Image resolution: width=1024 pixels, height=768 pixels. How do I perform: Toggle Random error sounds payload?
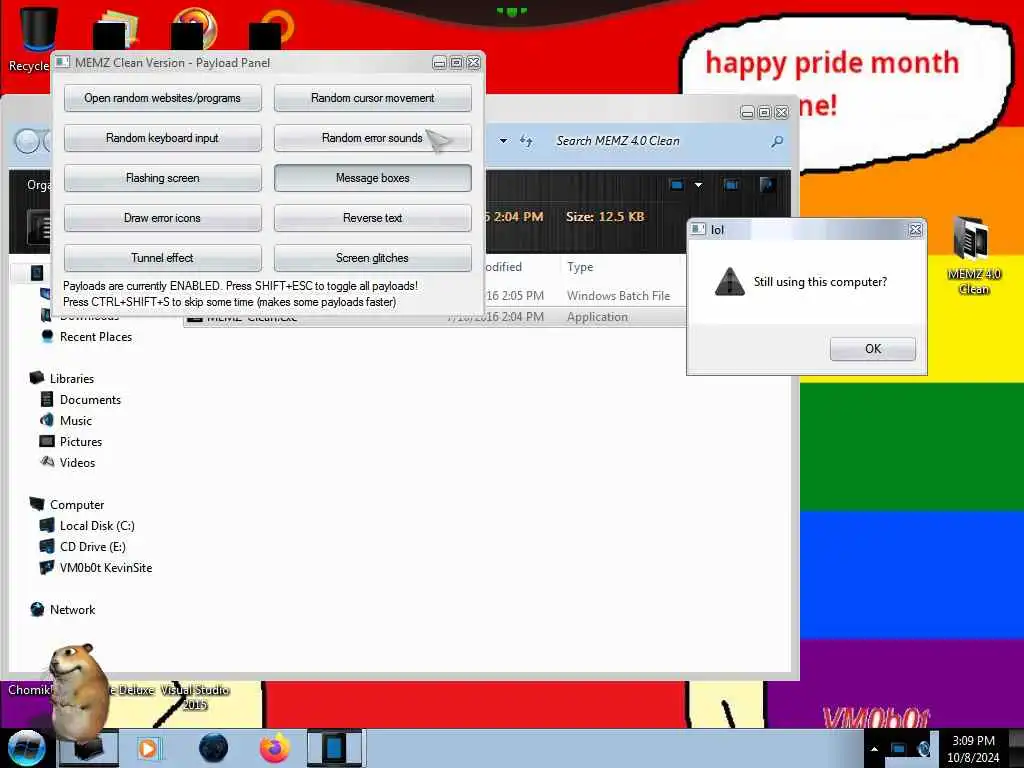click(x=372, y=138)
